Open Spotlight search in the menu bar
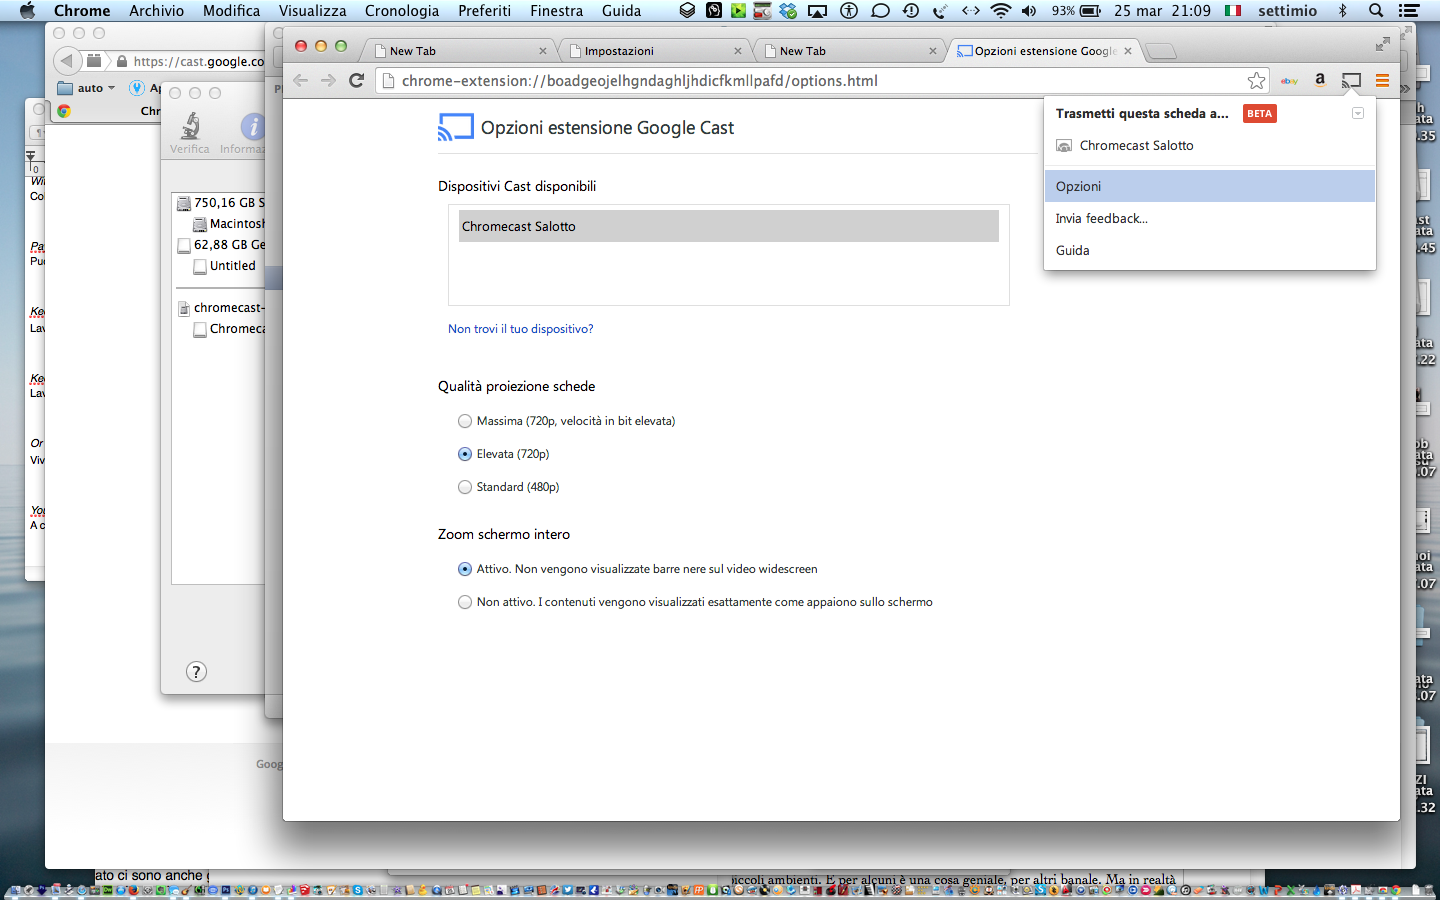This screenshot has height=900, width=1440. [1376, 11]
